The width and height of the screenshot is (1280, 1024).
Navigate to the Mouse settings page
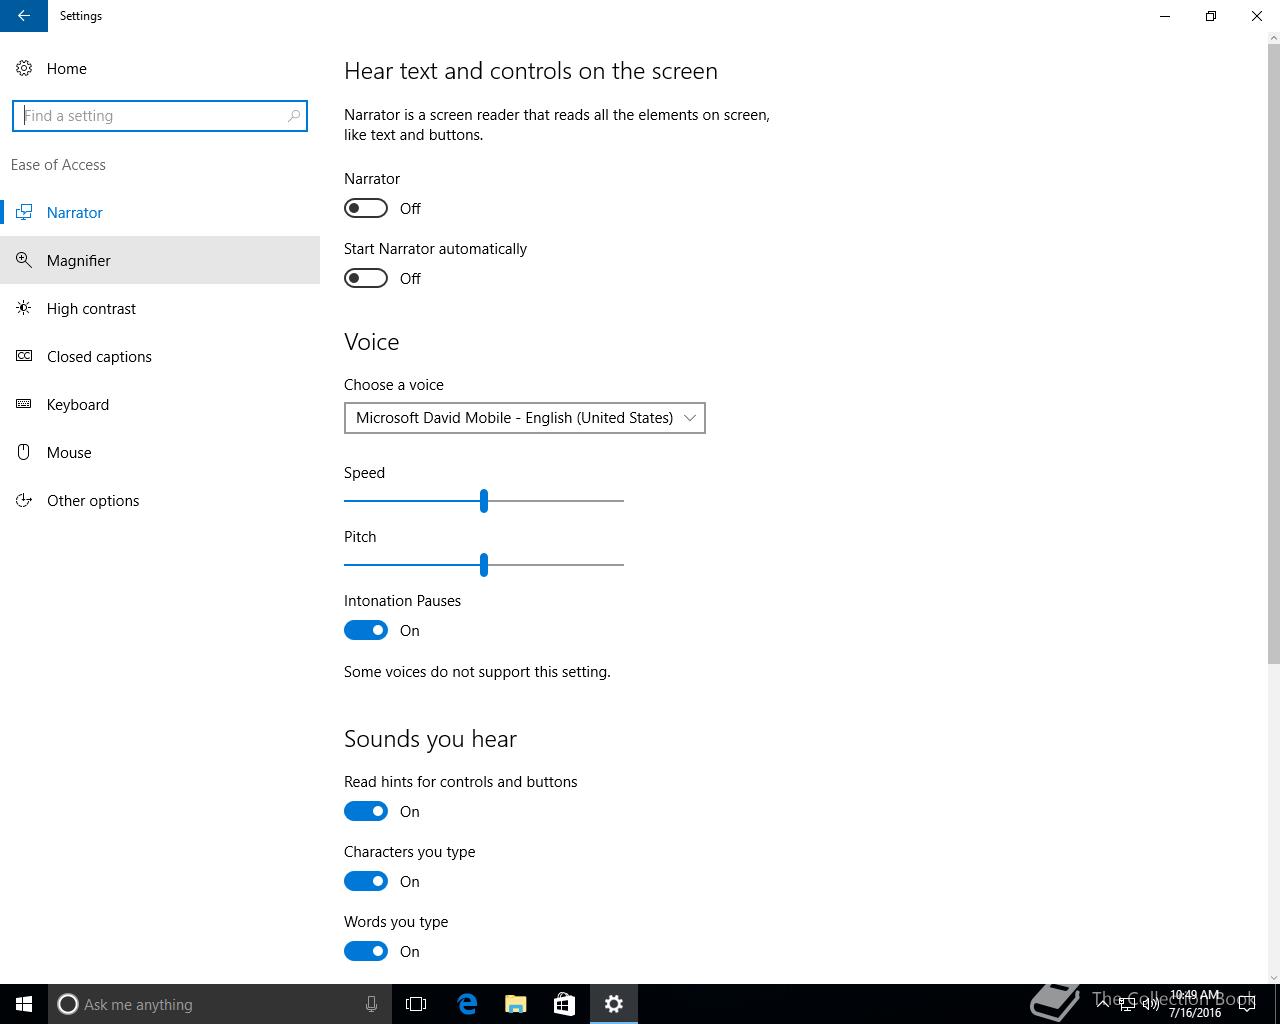(x=160, y=452)
